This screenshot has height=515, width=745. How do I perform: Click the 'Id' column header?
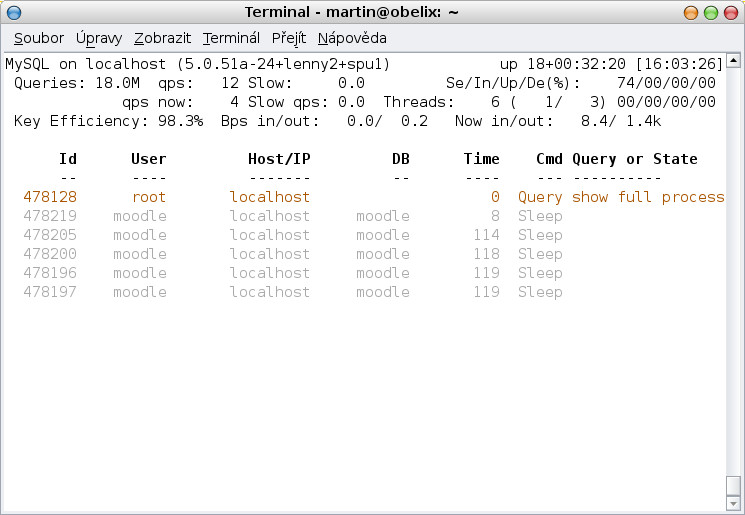[68, 159]
